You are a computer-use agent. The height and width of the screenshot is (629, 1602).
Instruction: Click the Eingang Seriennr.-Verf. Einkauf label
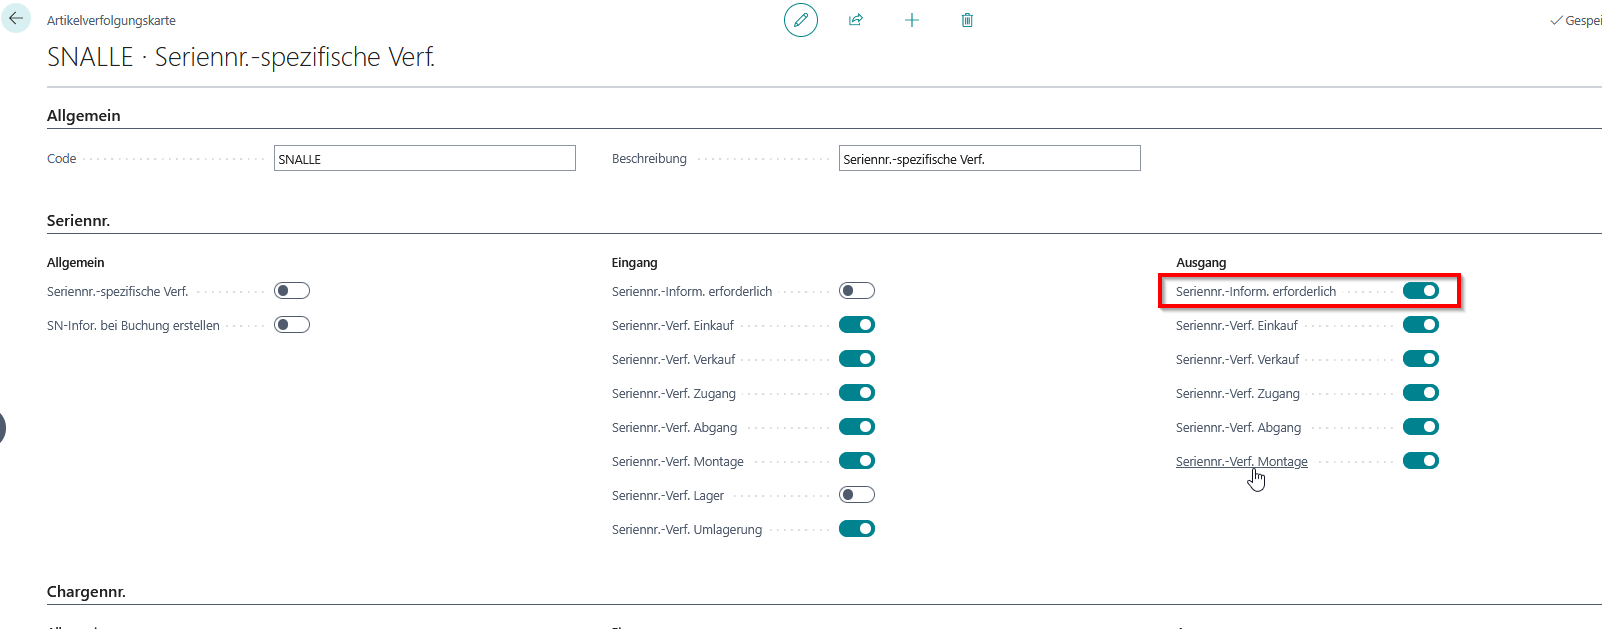click(x=673, y=326)
